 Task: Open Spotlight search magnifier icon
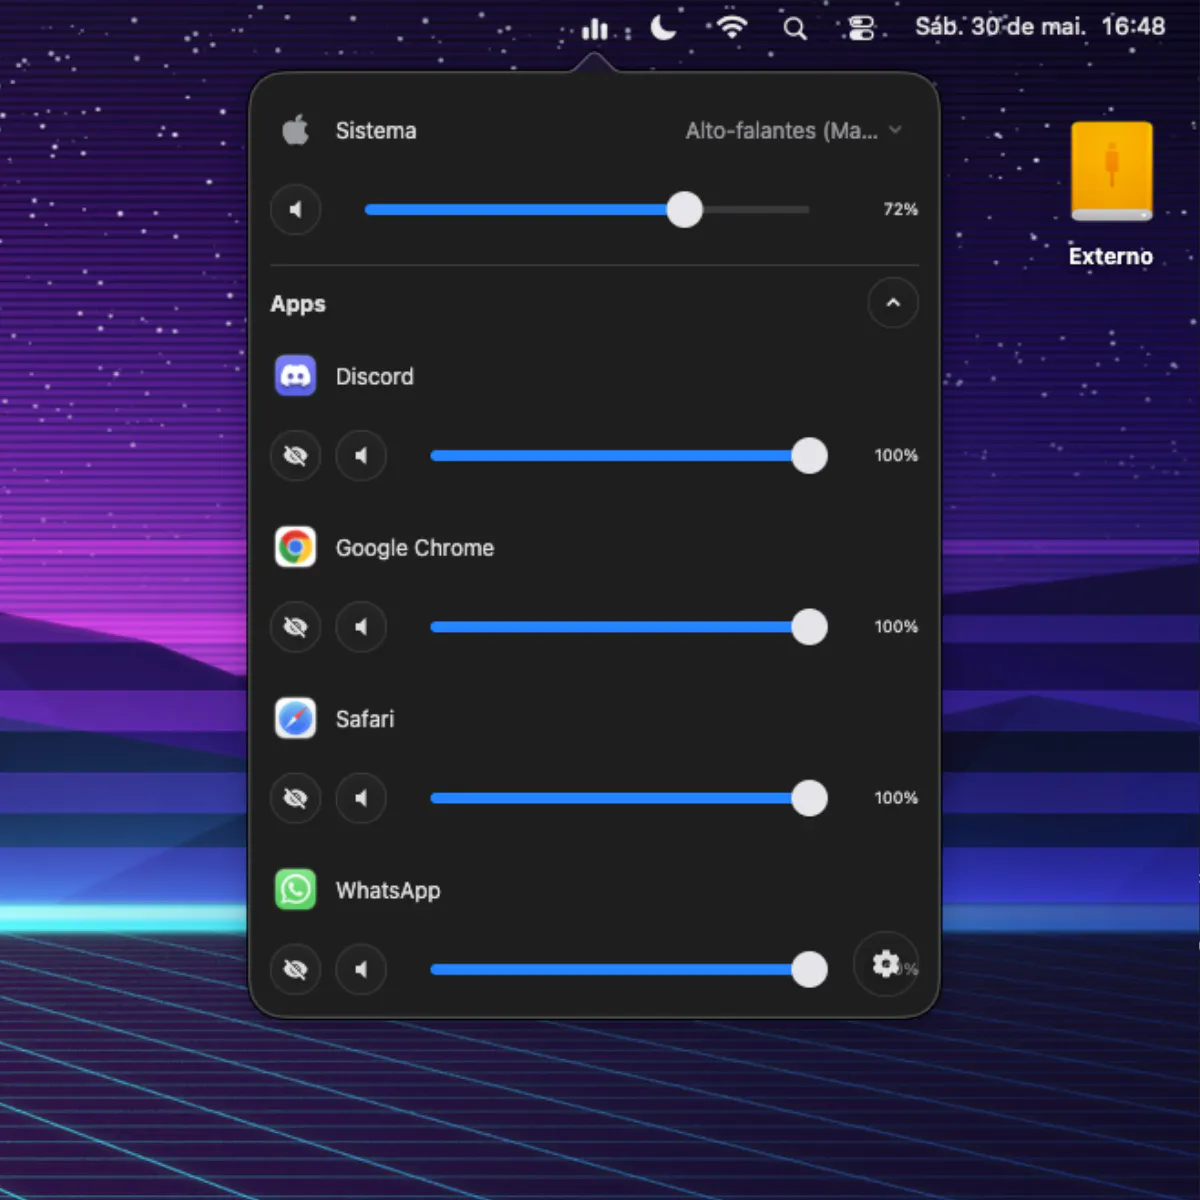795,29
